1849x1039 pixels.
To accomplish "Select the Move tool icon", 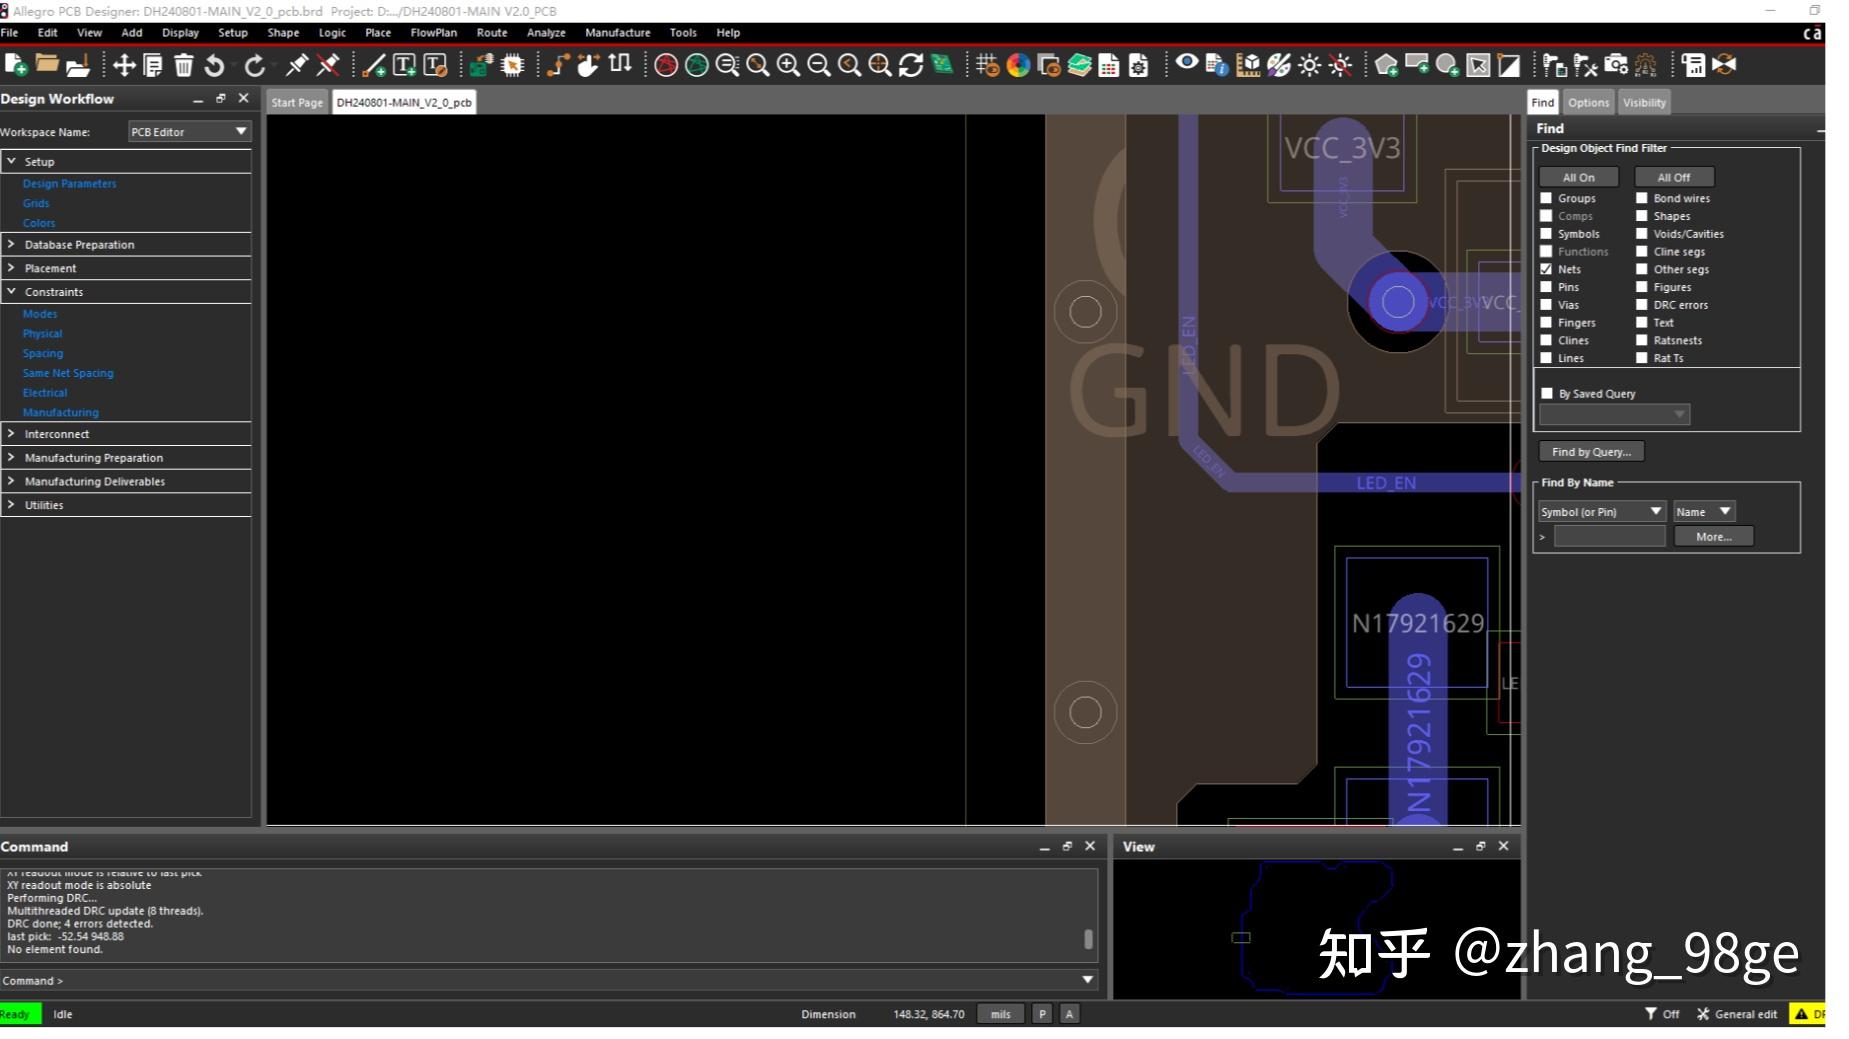I will [124, 65].
